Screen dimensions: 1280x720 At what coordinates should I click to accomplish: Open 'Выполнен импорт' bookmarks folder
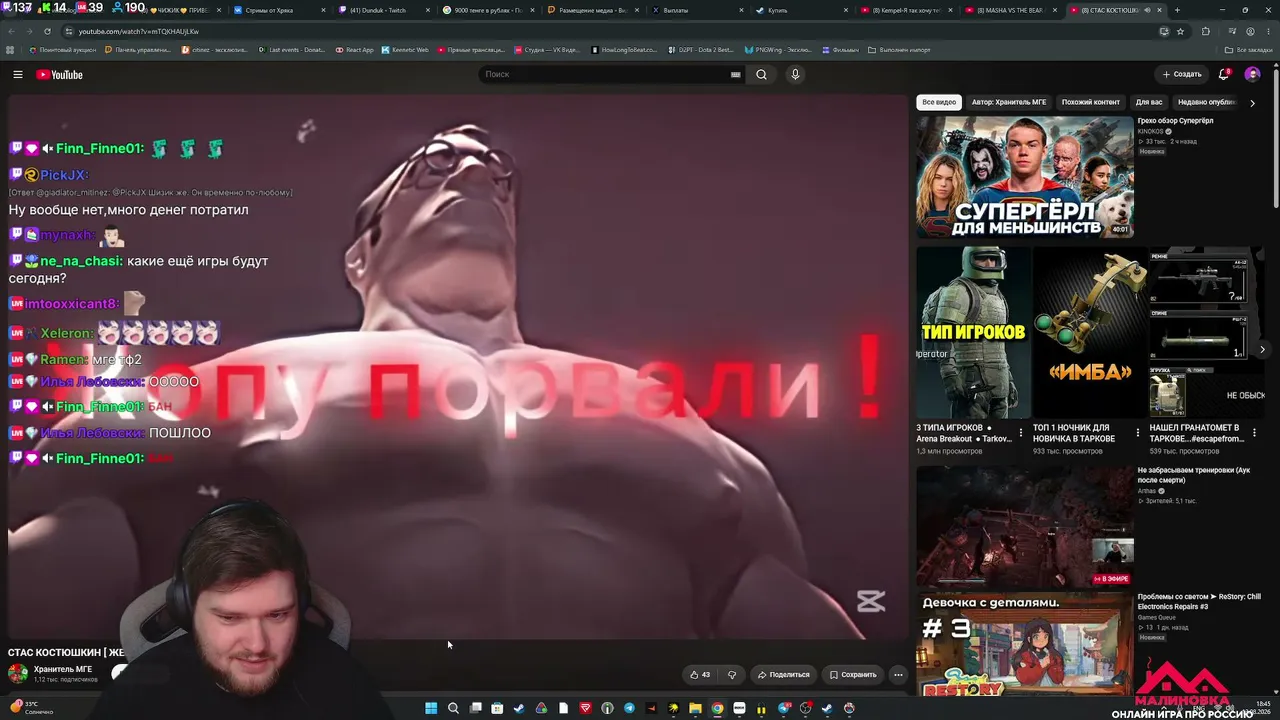(899, 49)
